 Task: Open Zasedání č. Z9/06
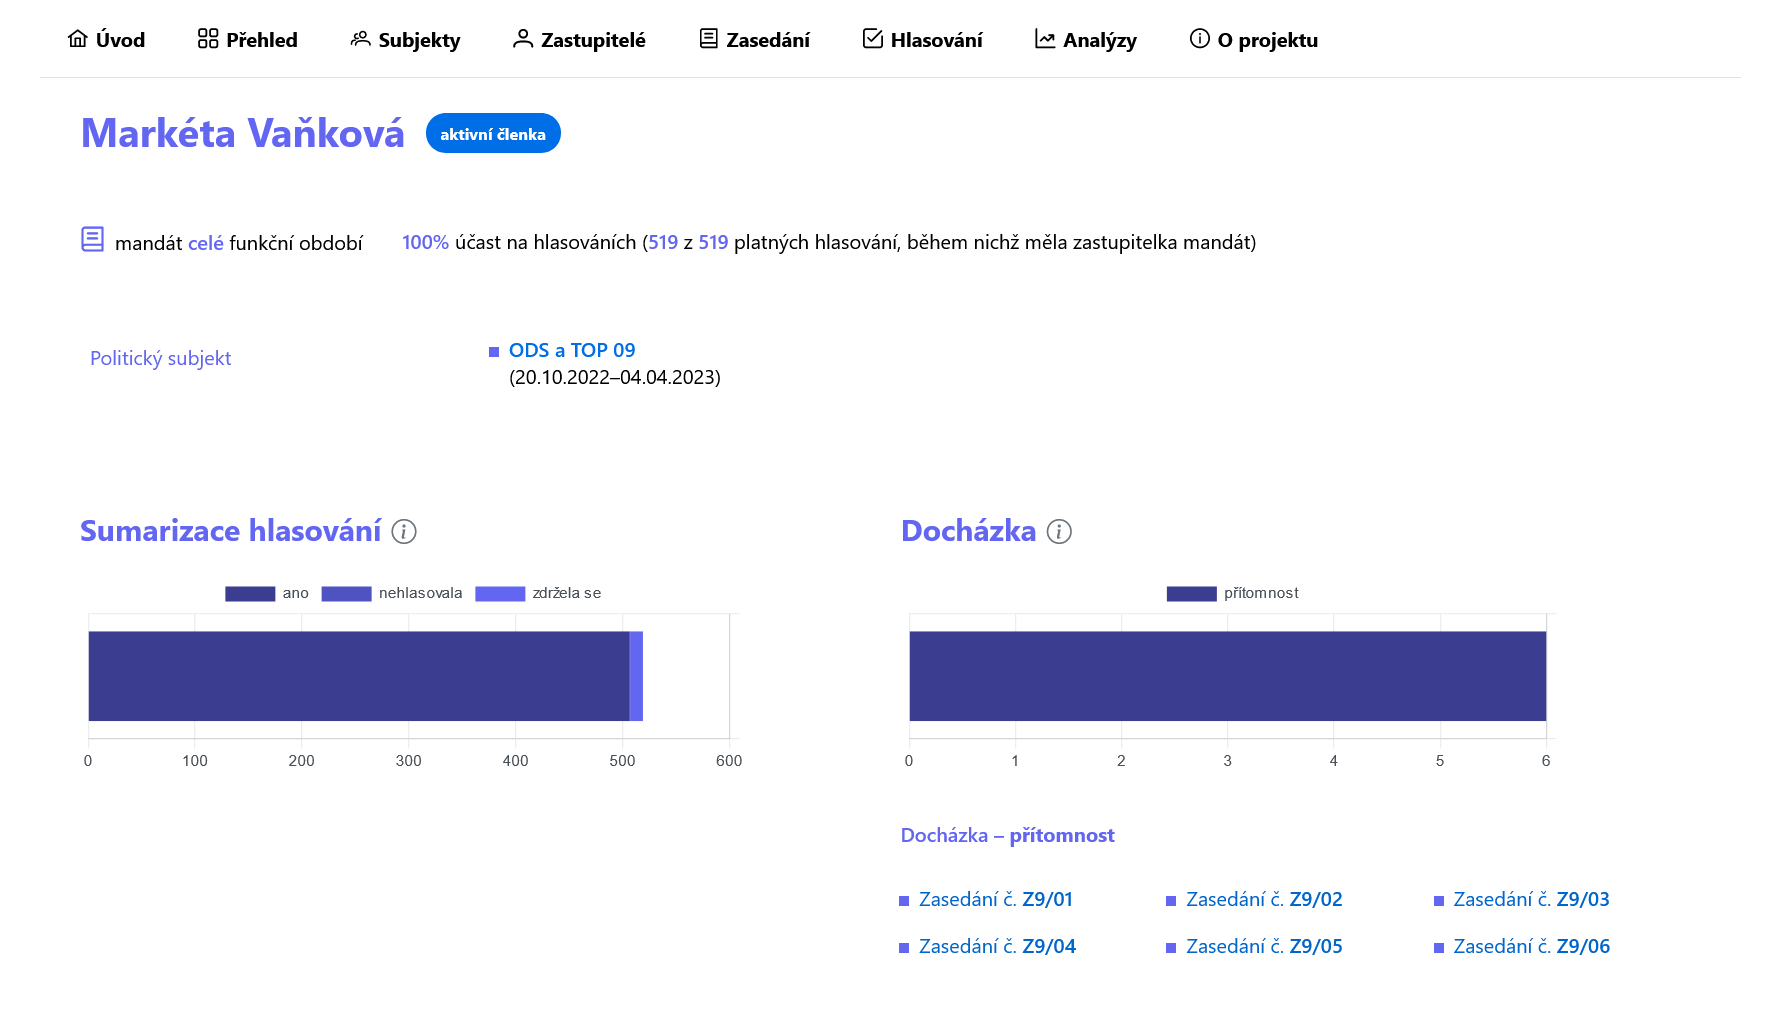(x=1531, y=946)
